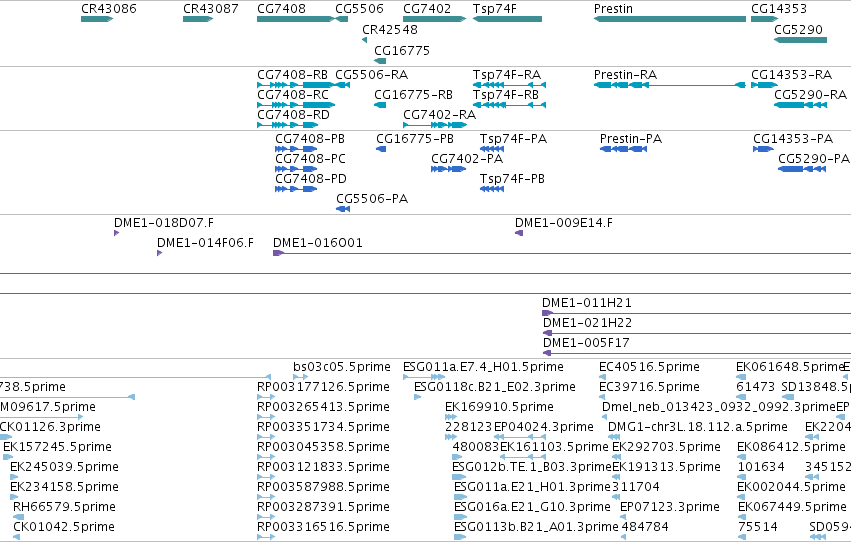This screenshot has height=542, width=851.
Task: Click the CG5506 gene label
Action: click(x=359, y=9)
